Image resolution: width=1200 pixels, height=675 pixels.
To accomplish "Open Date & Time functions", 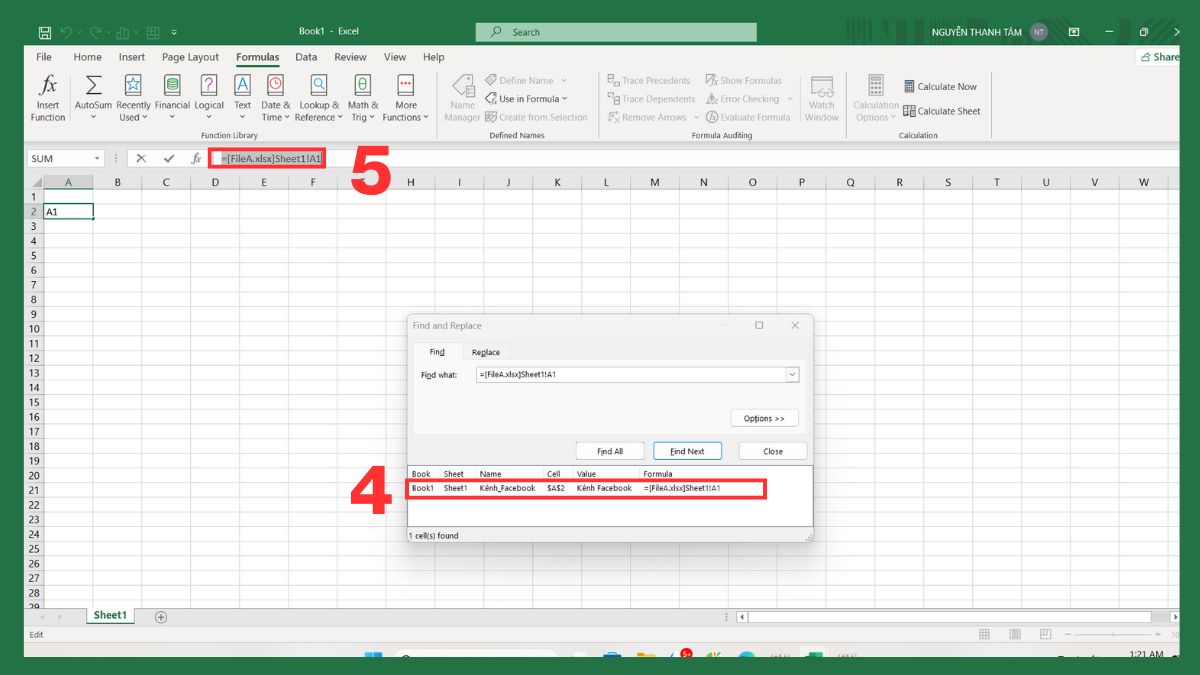I will click(x=275, y=98).
